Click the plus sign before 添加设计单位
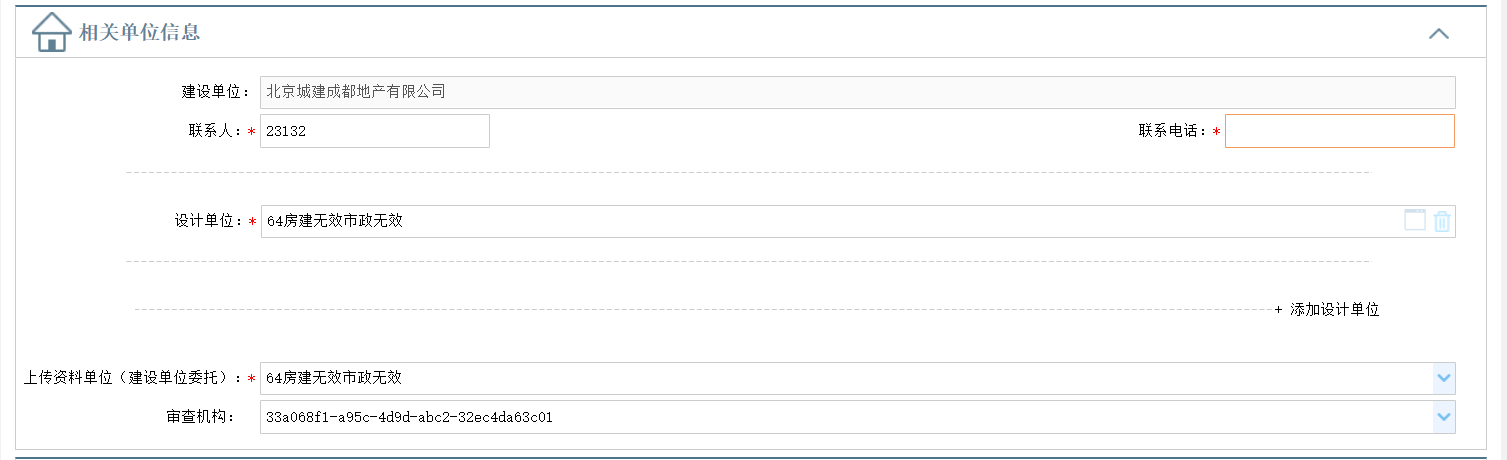Viewport: 1507px width, 460px height. click(1278, 310)
